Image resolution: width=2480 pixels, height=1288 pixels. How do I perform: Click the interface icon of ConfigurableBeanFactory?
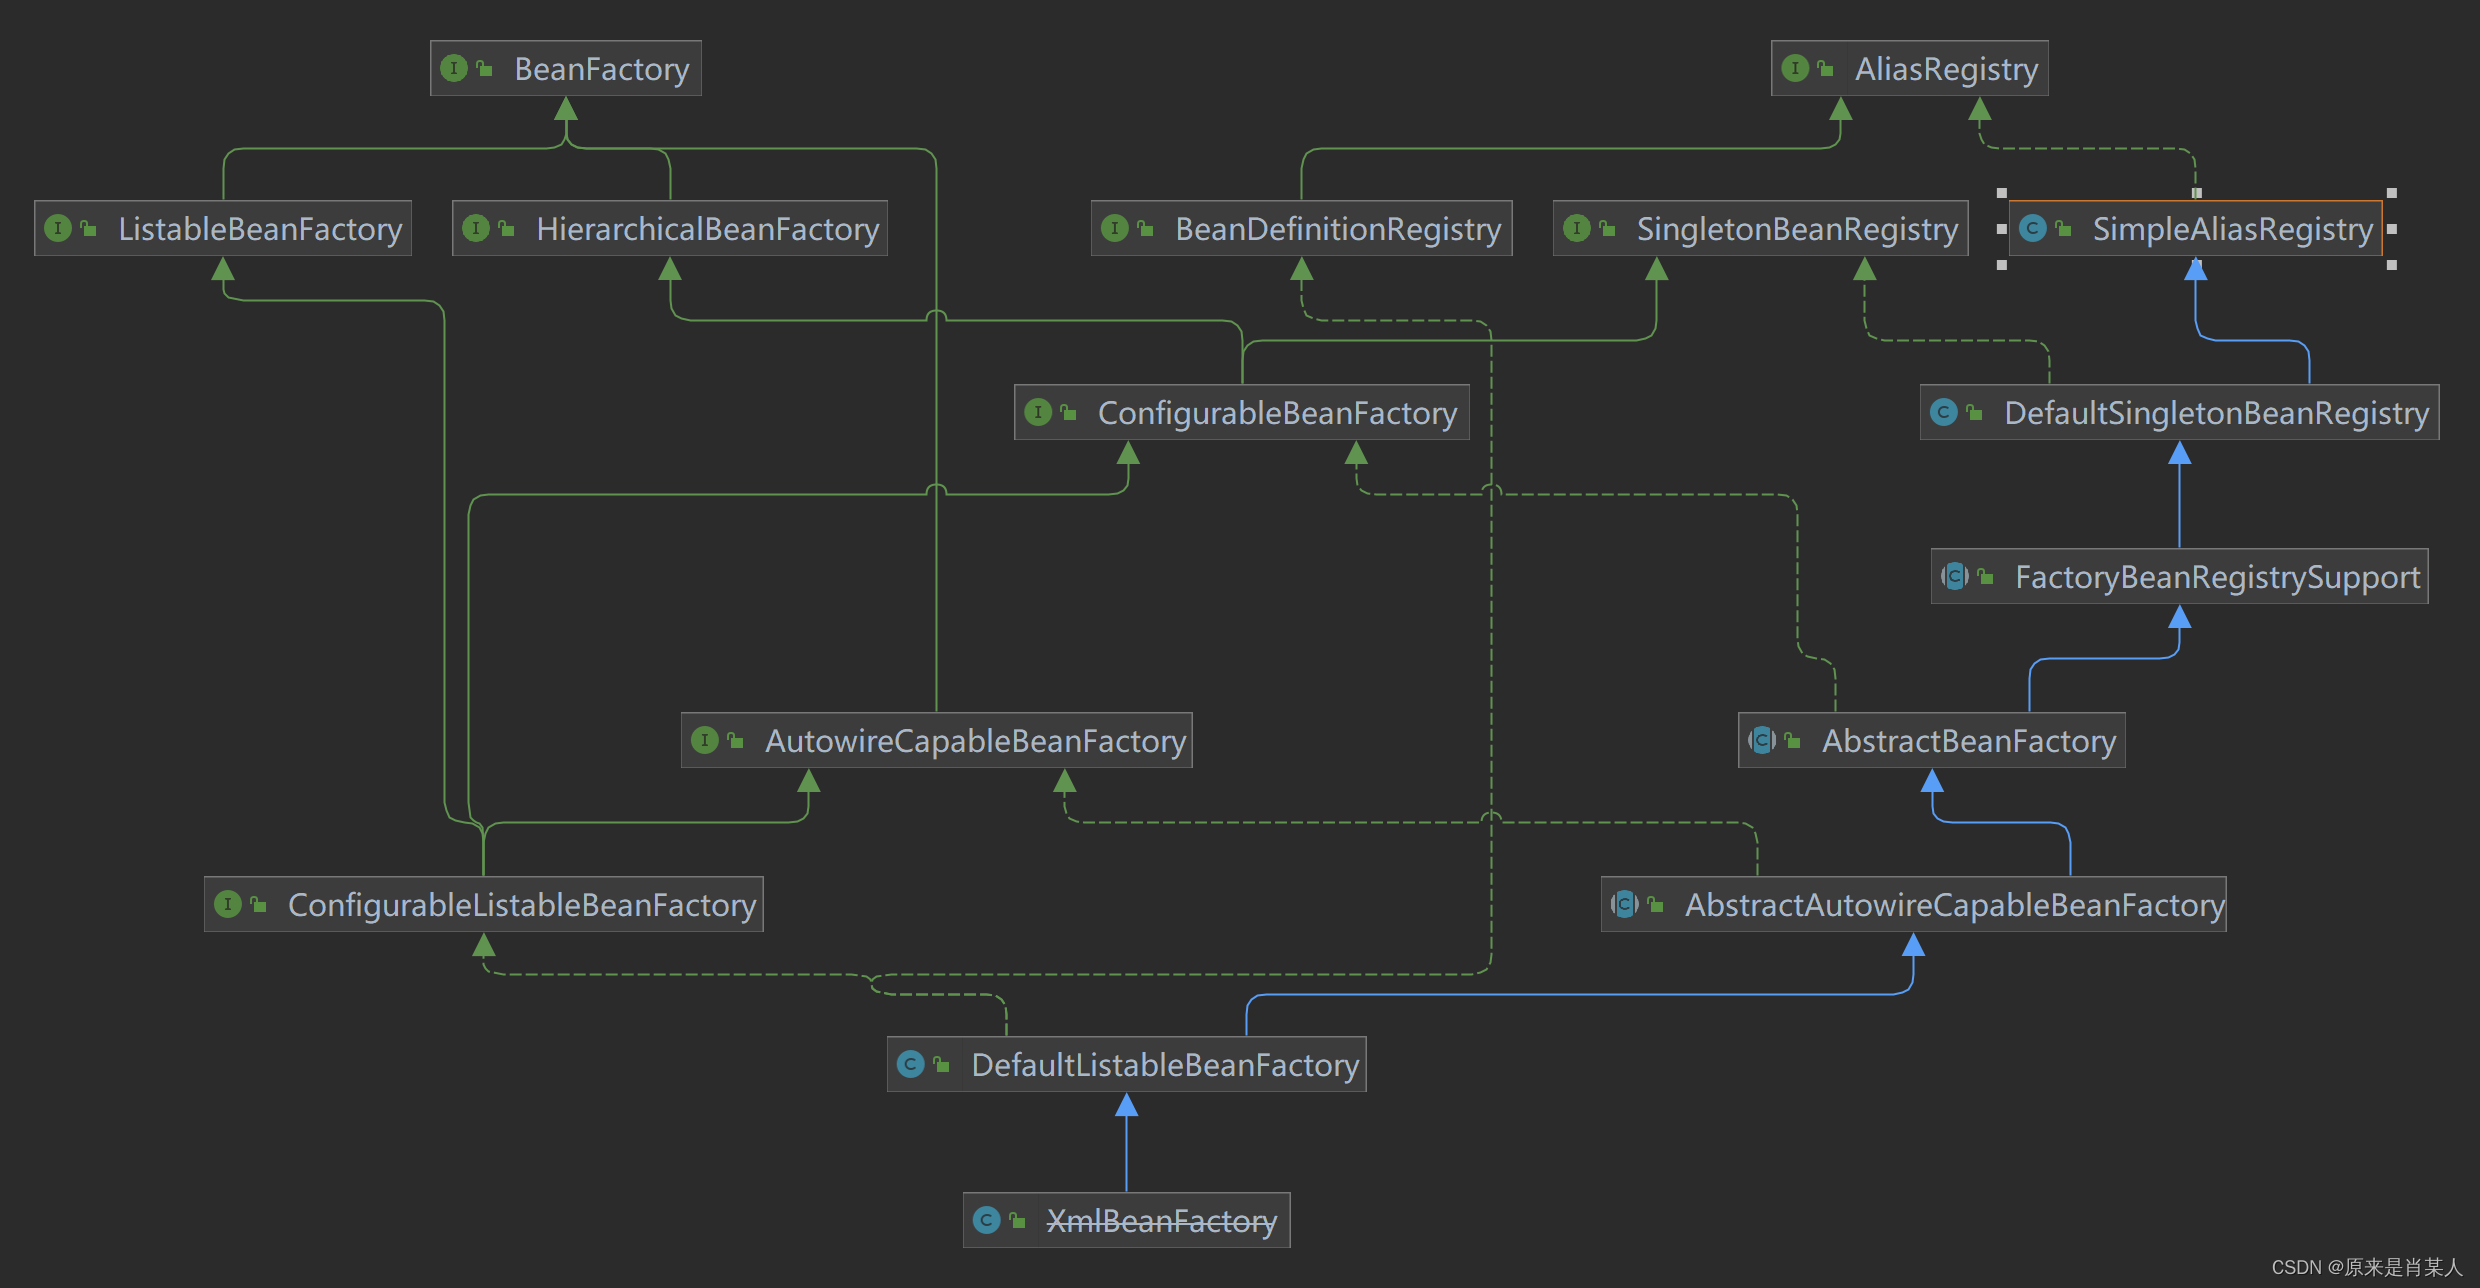[1038, 413]
